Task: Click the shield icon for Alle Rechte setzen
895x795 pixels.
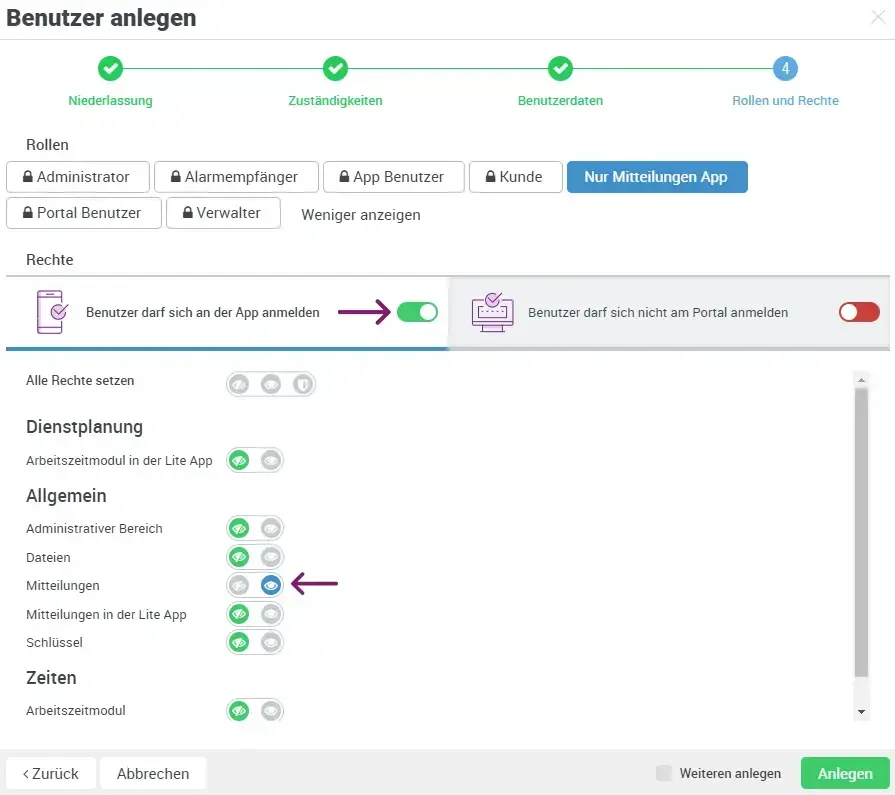Action: coord(302,384)
